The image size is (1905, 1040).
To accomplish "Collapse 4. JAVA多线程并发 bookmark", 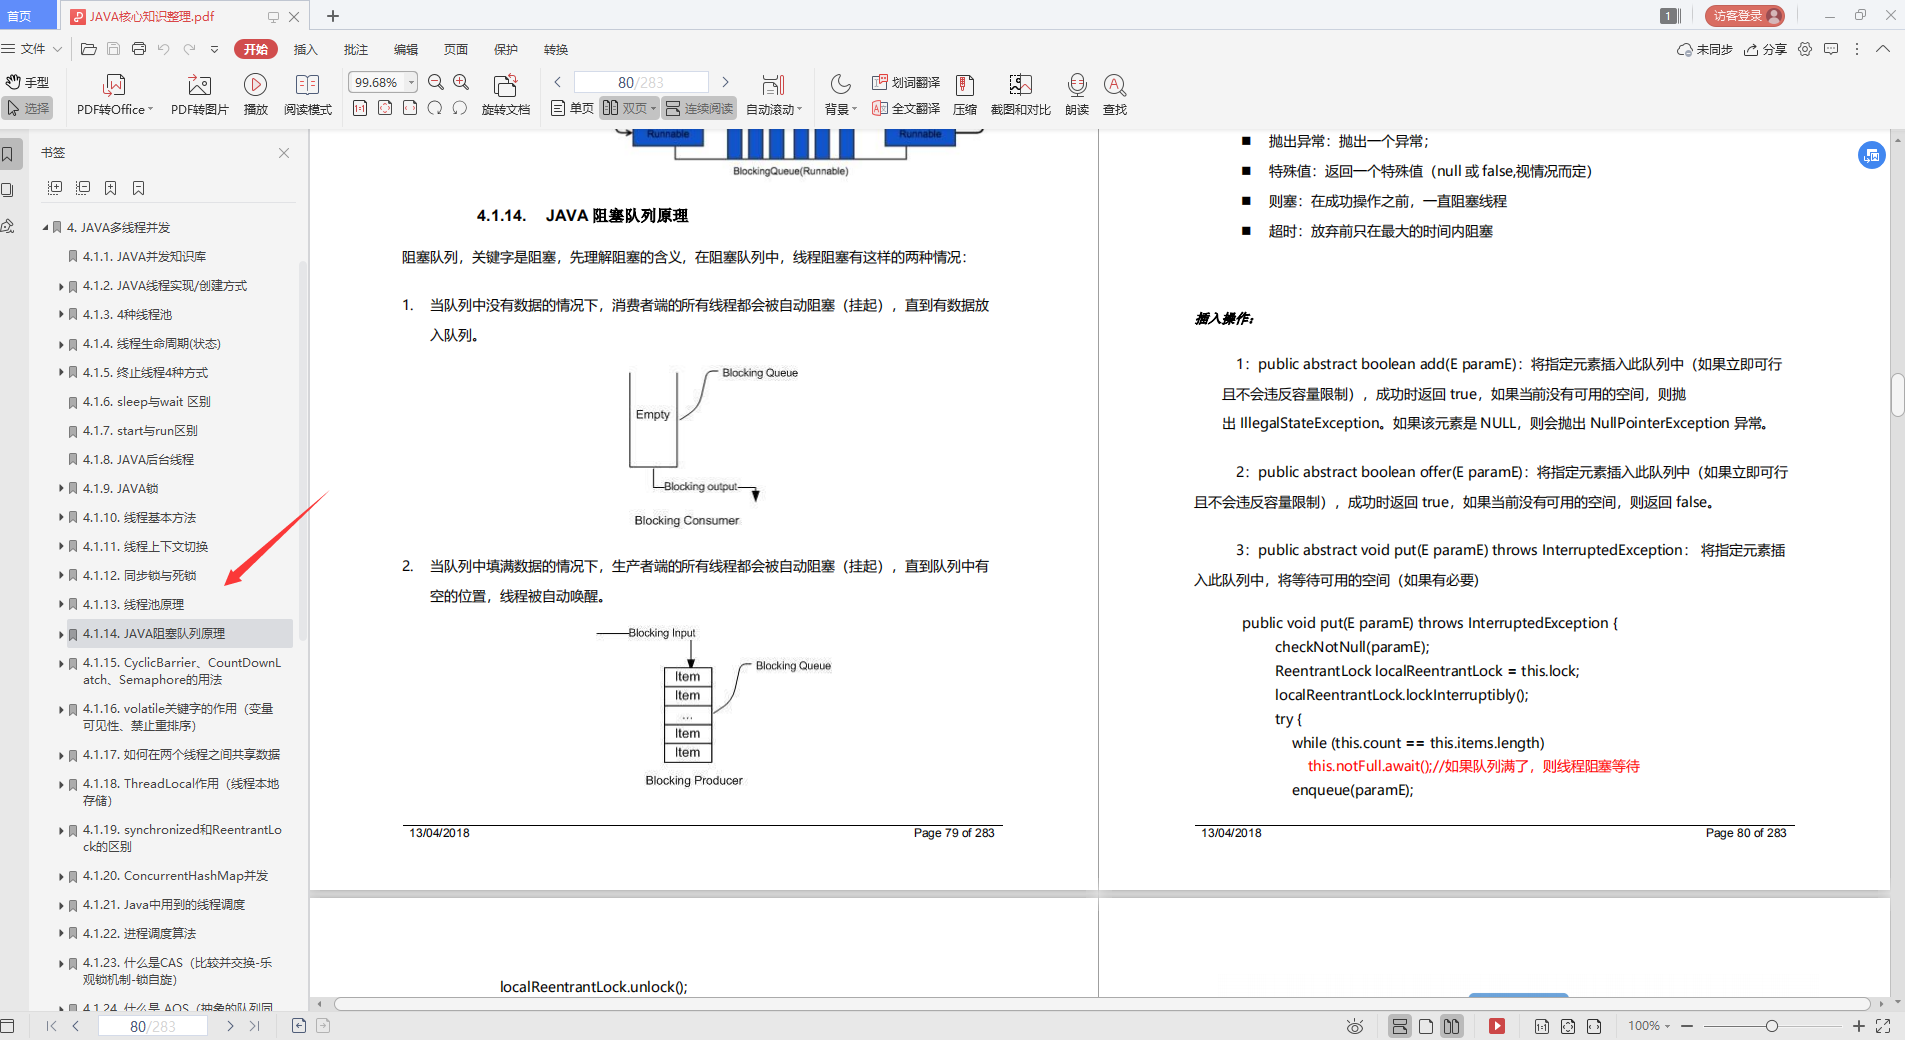I will point(45,228).
